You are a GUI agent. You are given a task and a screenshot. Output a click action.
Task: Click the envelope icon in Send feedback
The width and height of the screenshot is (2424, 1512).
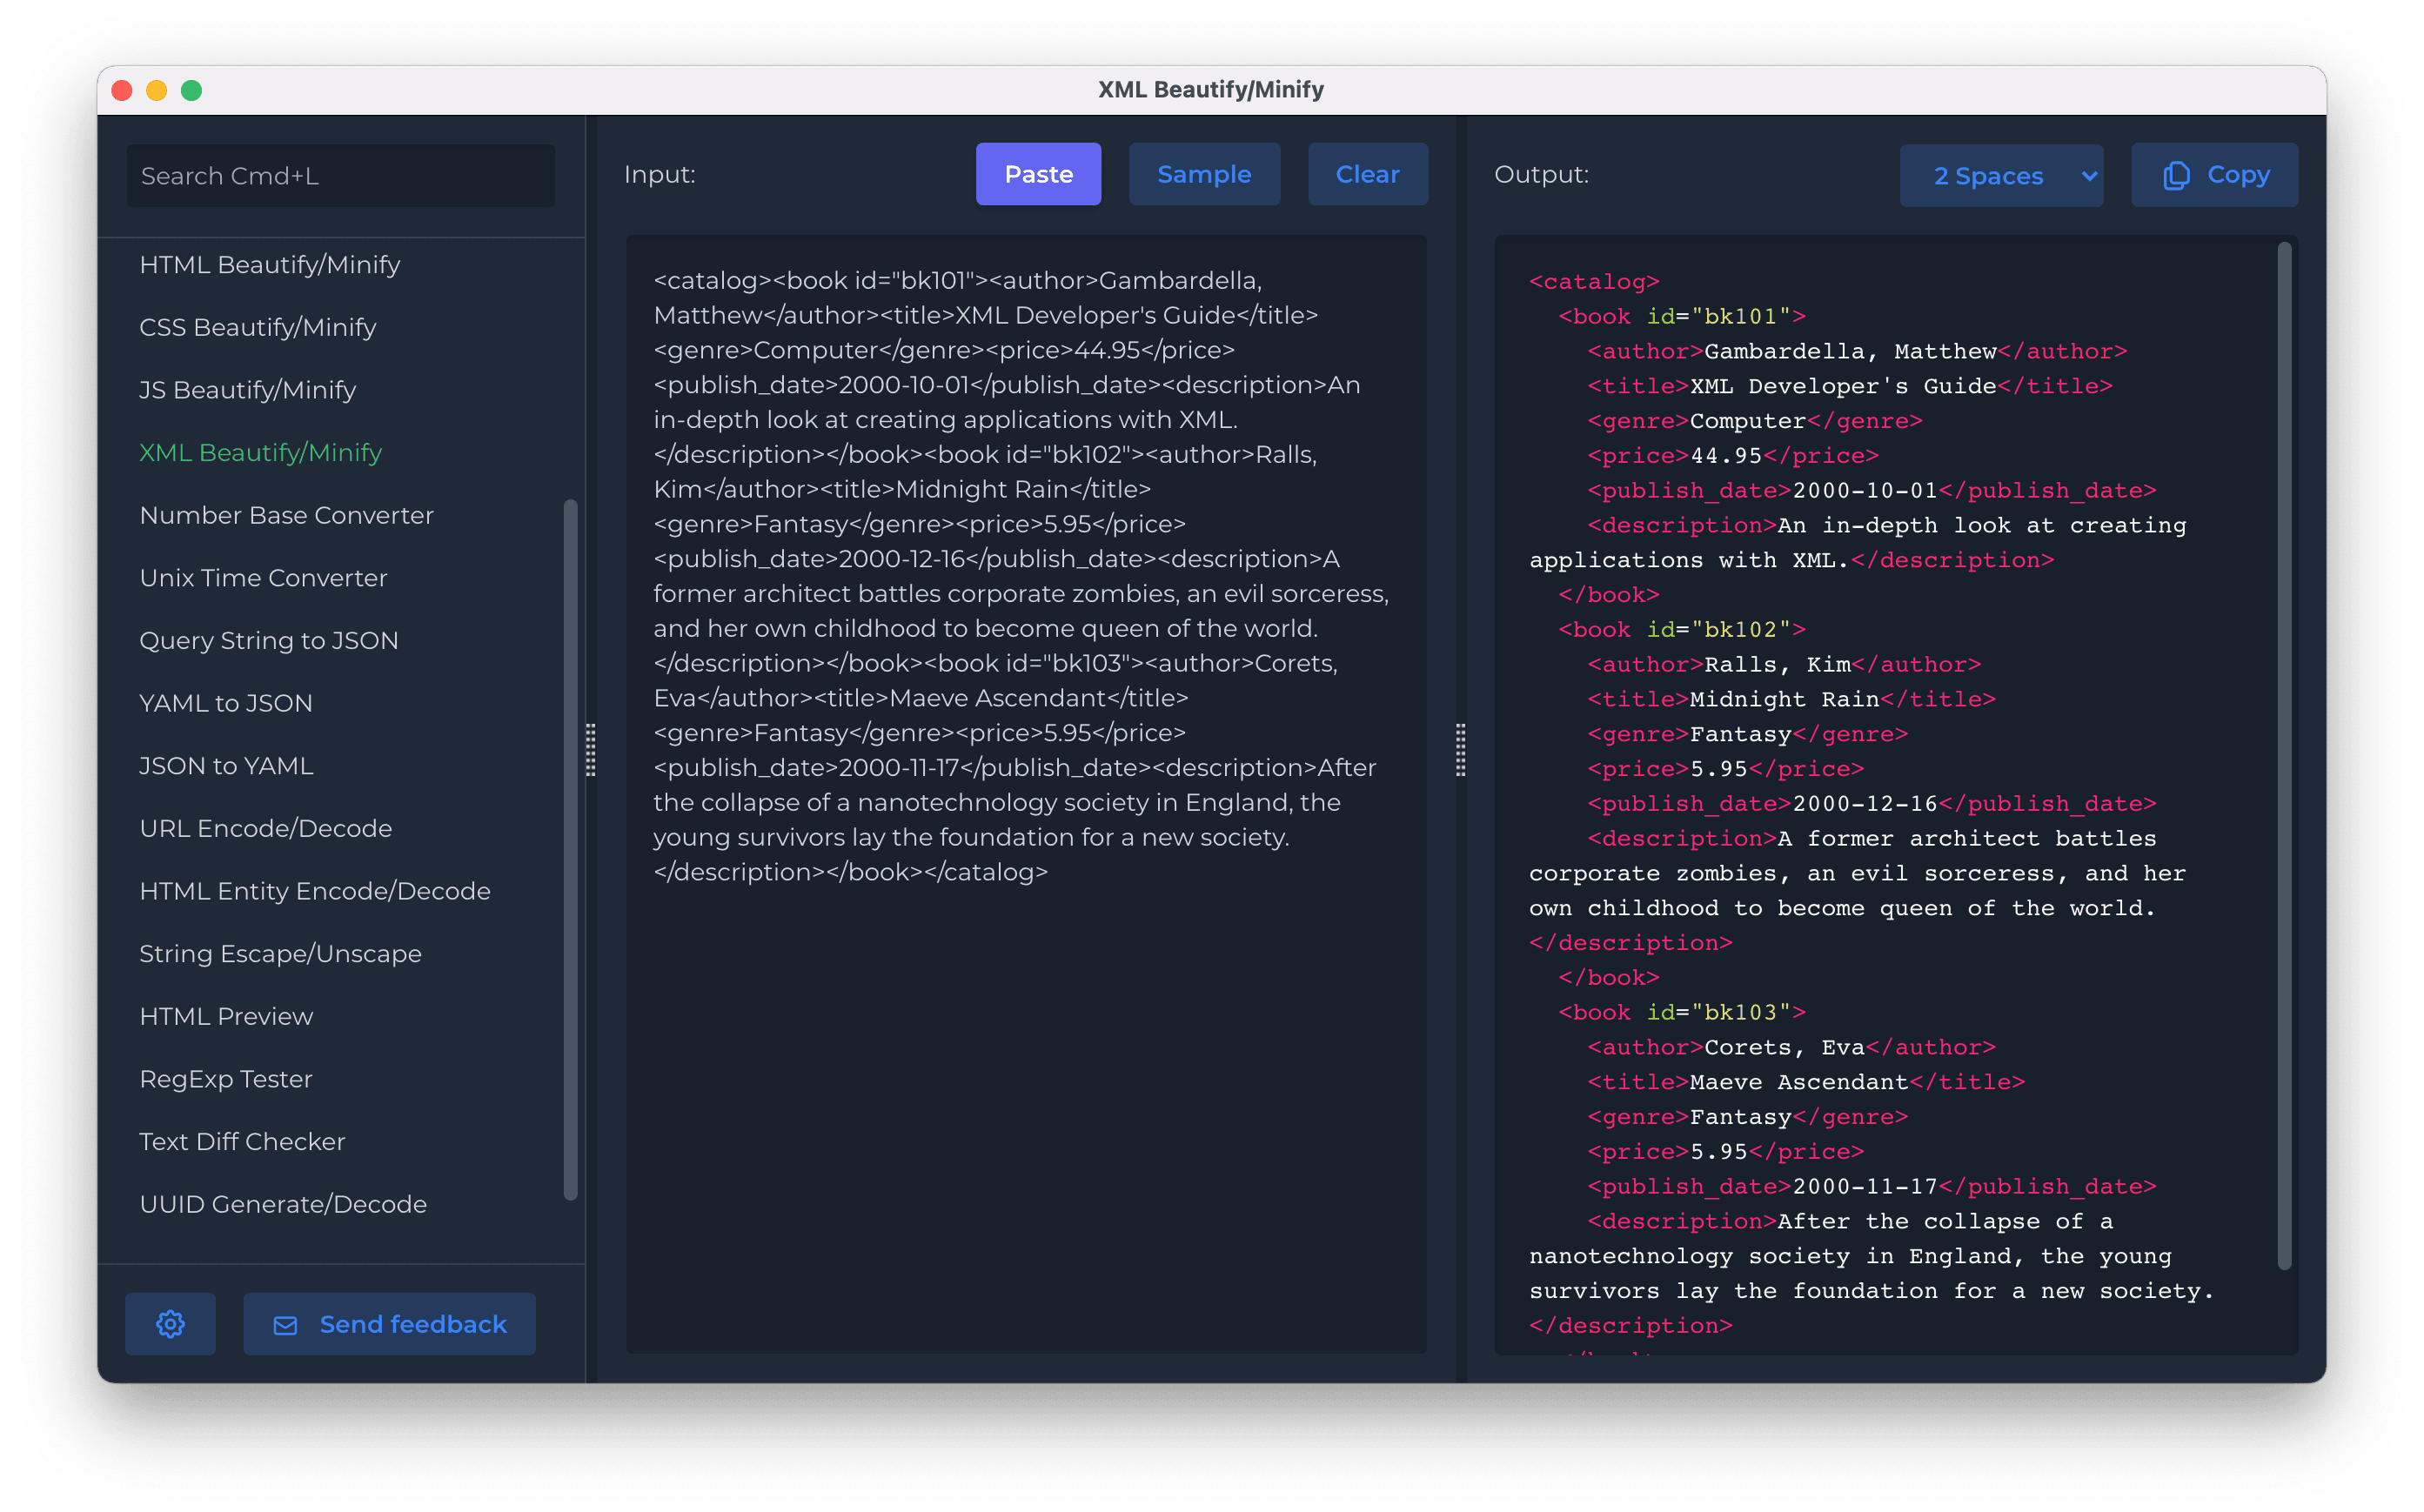click(x=285, y=1324)
